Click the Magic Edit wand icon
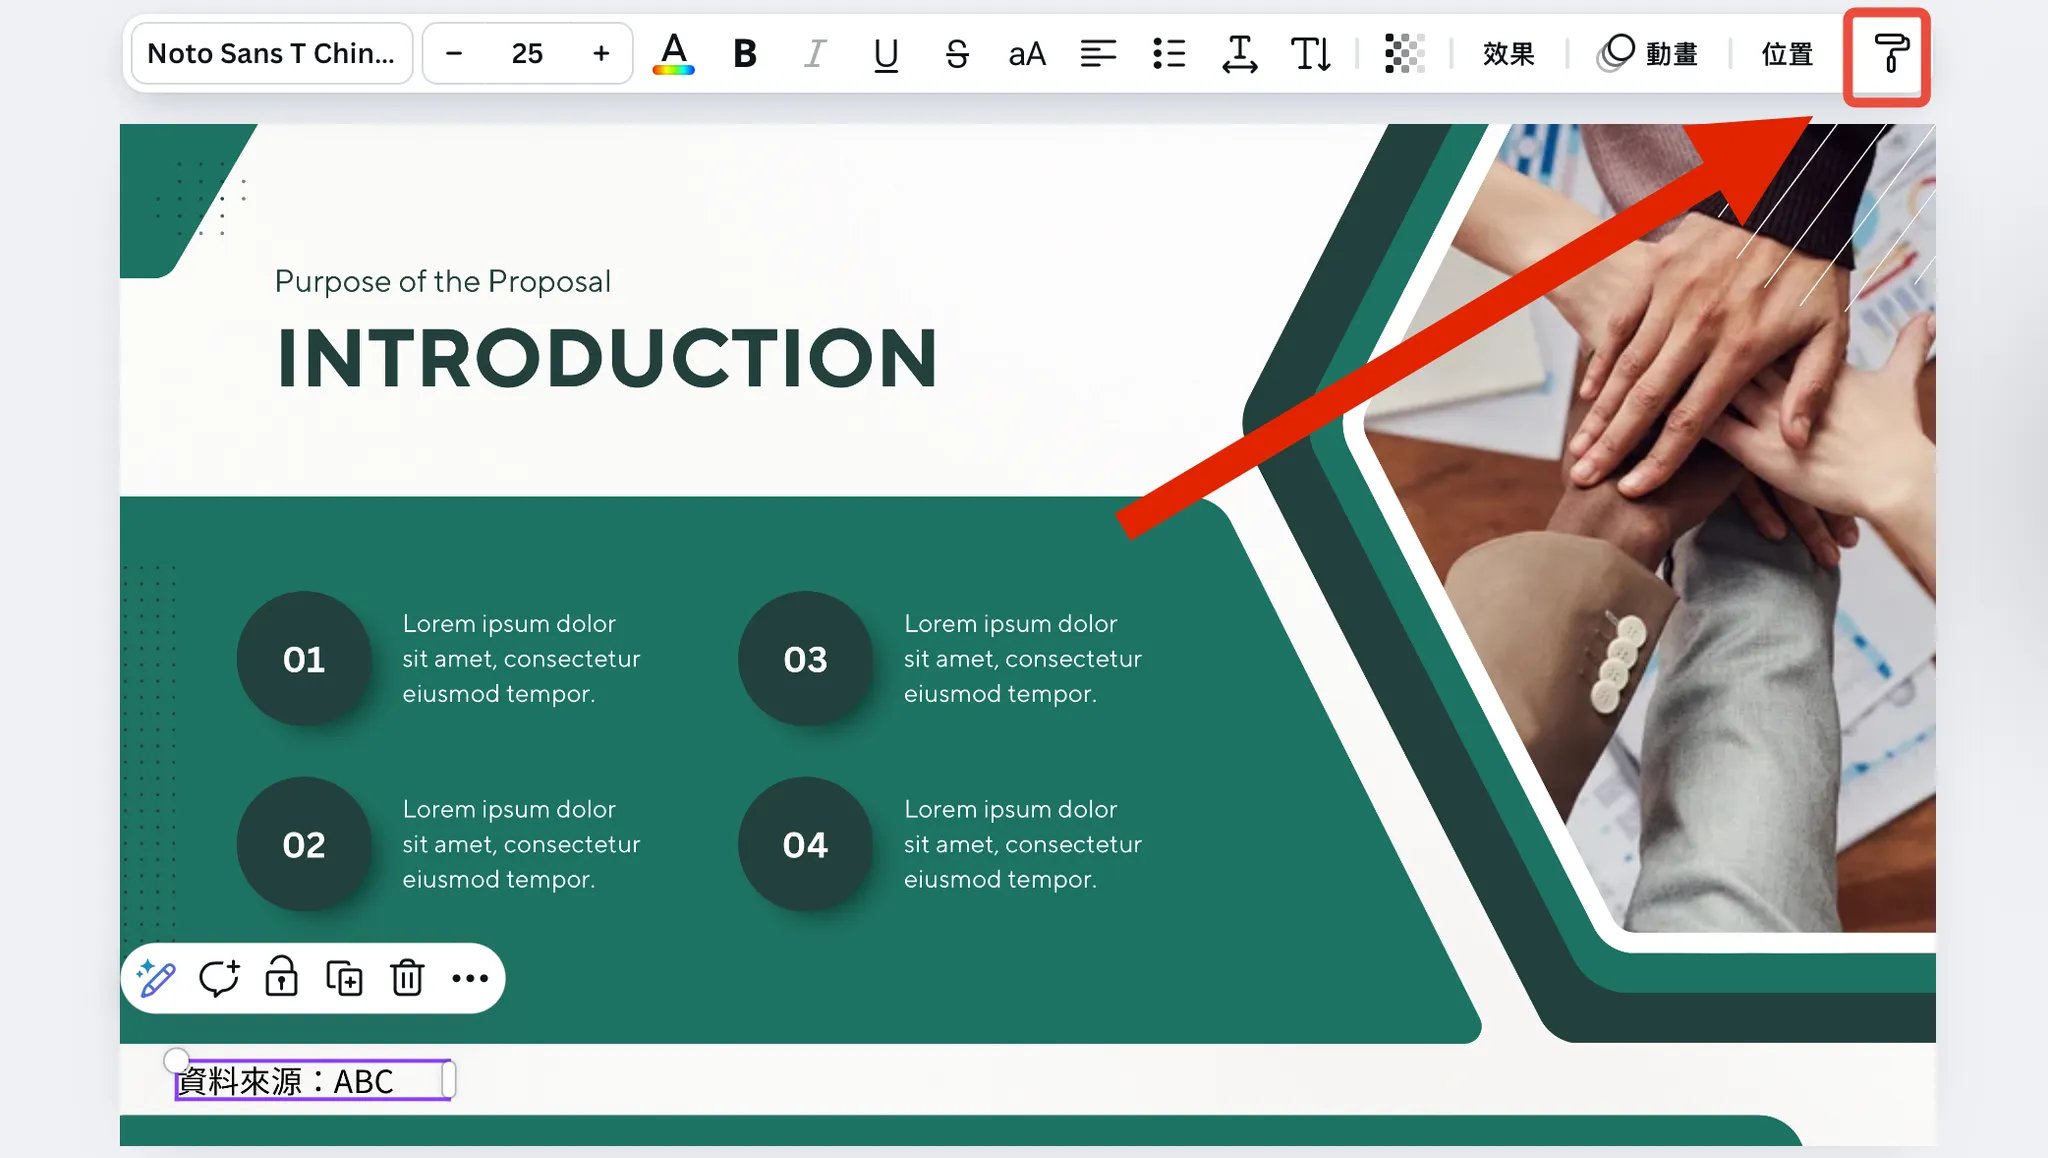Image resolution: width=2048 pixels, height=1158 pixels. pos(157,978)
